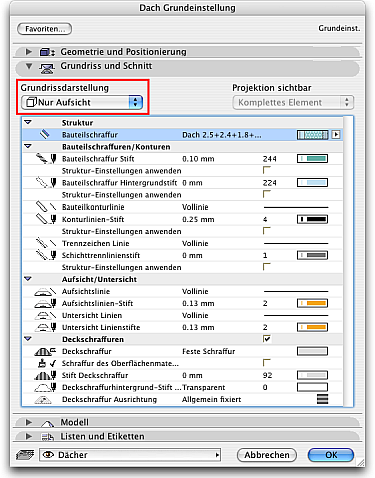
Task: Click the layer icon beside Dächer
Action: pos(25,455)
